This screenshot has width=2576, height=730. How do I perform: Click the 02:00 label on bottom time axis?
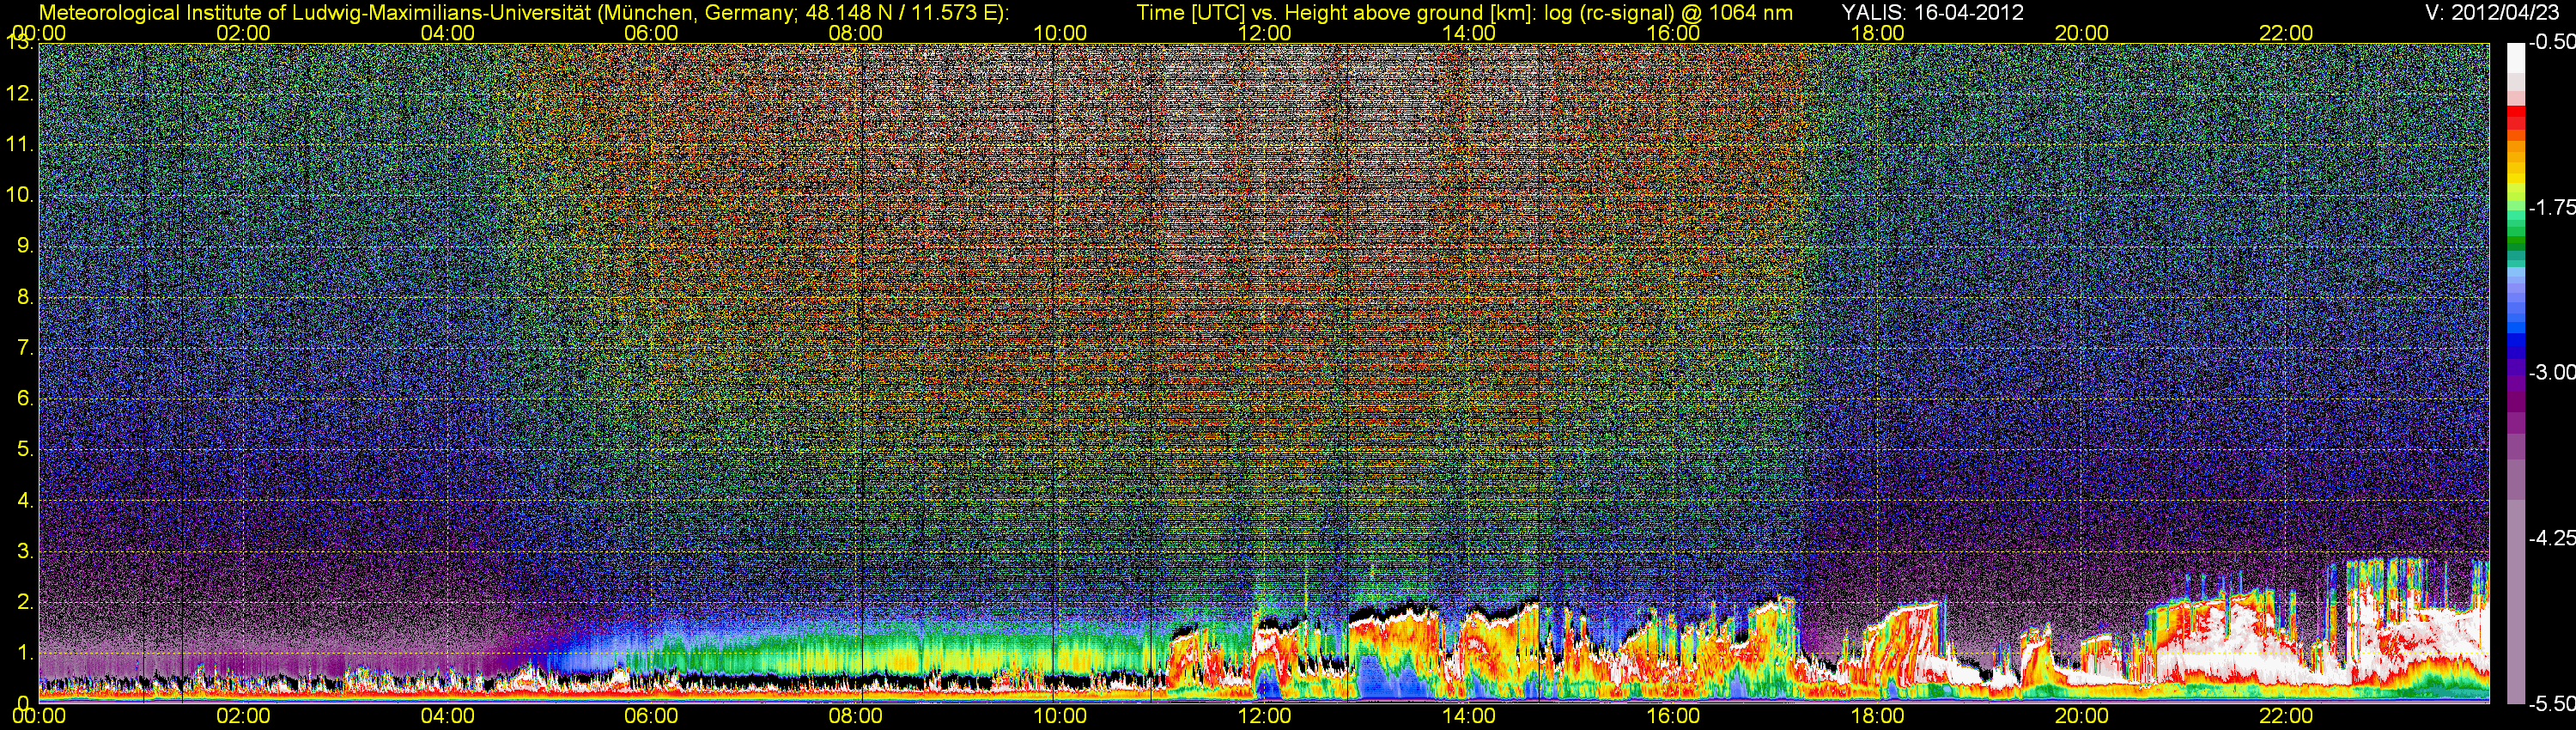tap(243, 716)
